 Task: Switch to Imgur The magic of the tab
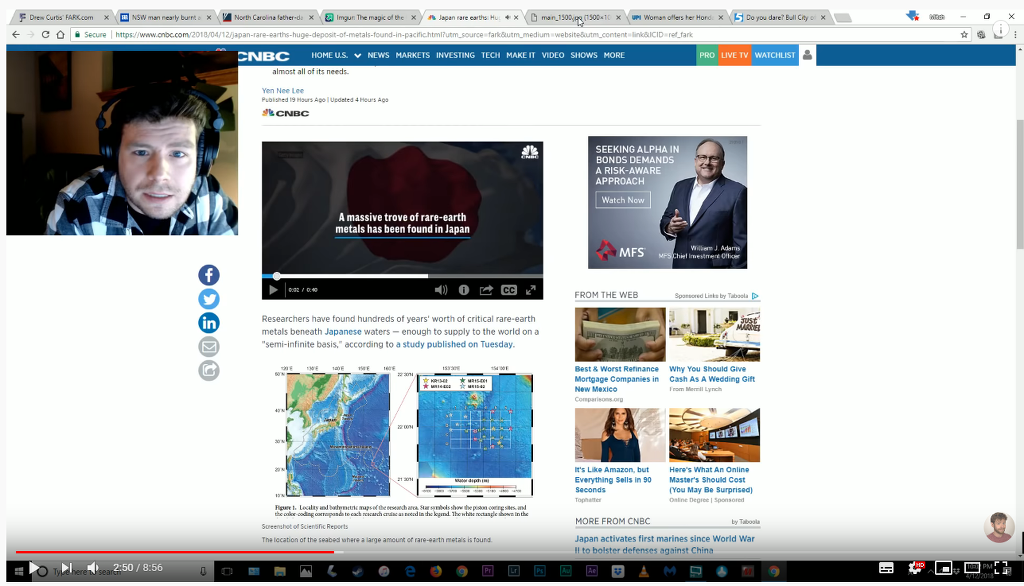click(x=369, y=18)
